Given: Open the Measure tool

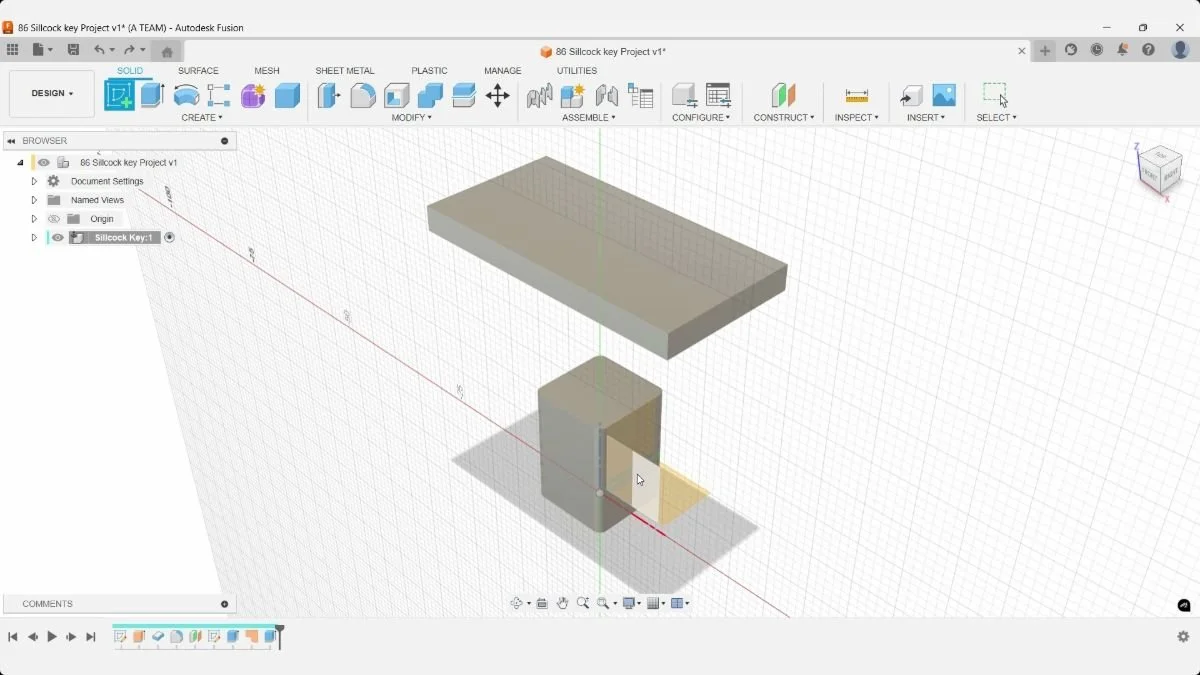Looking at the screenshot, I should click(x=857, y=95).
